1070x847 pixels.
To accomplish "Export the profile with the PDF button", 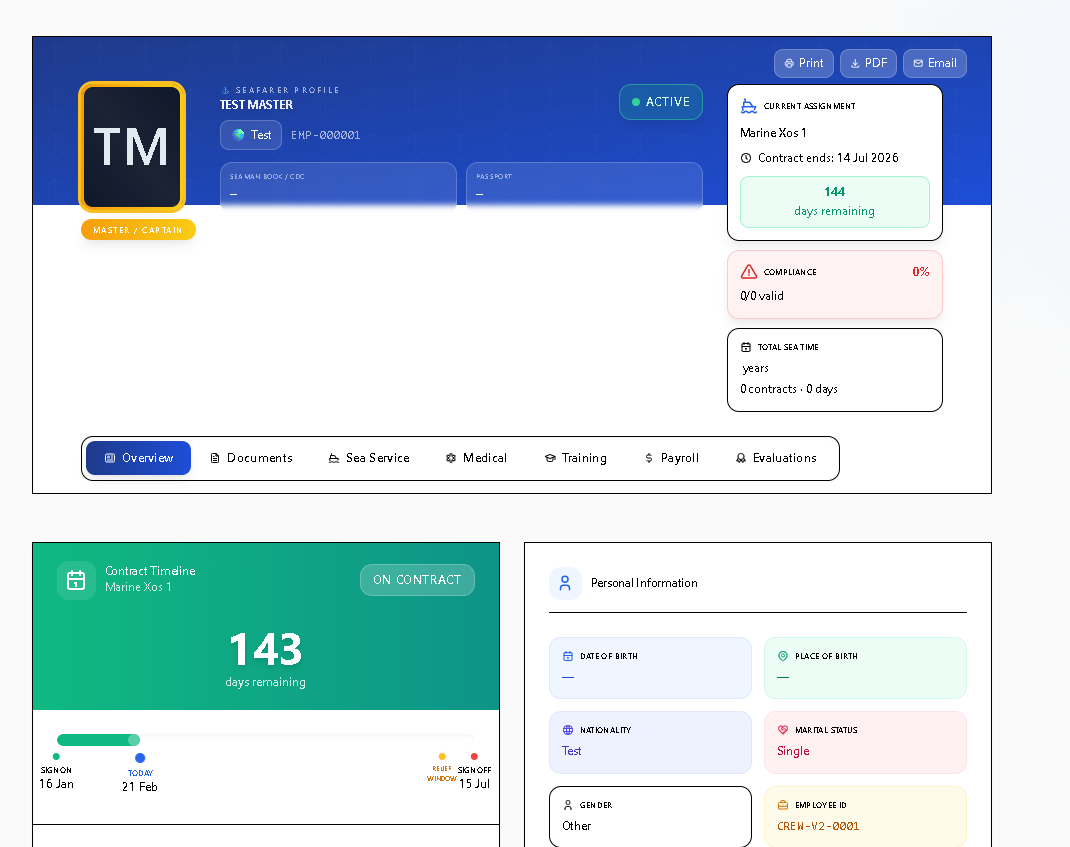I will coord(868,63).
